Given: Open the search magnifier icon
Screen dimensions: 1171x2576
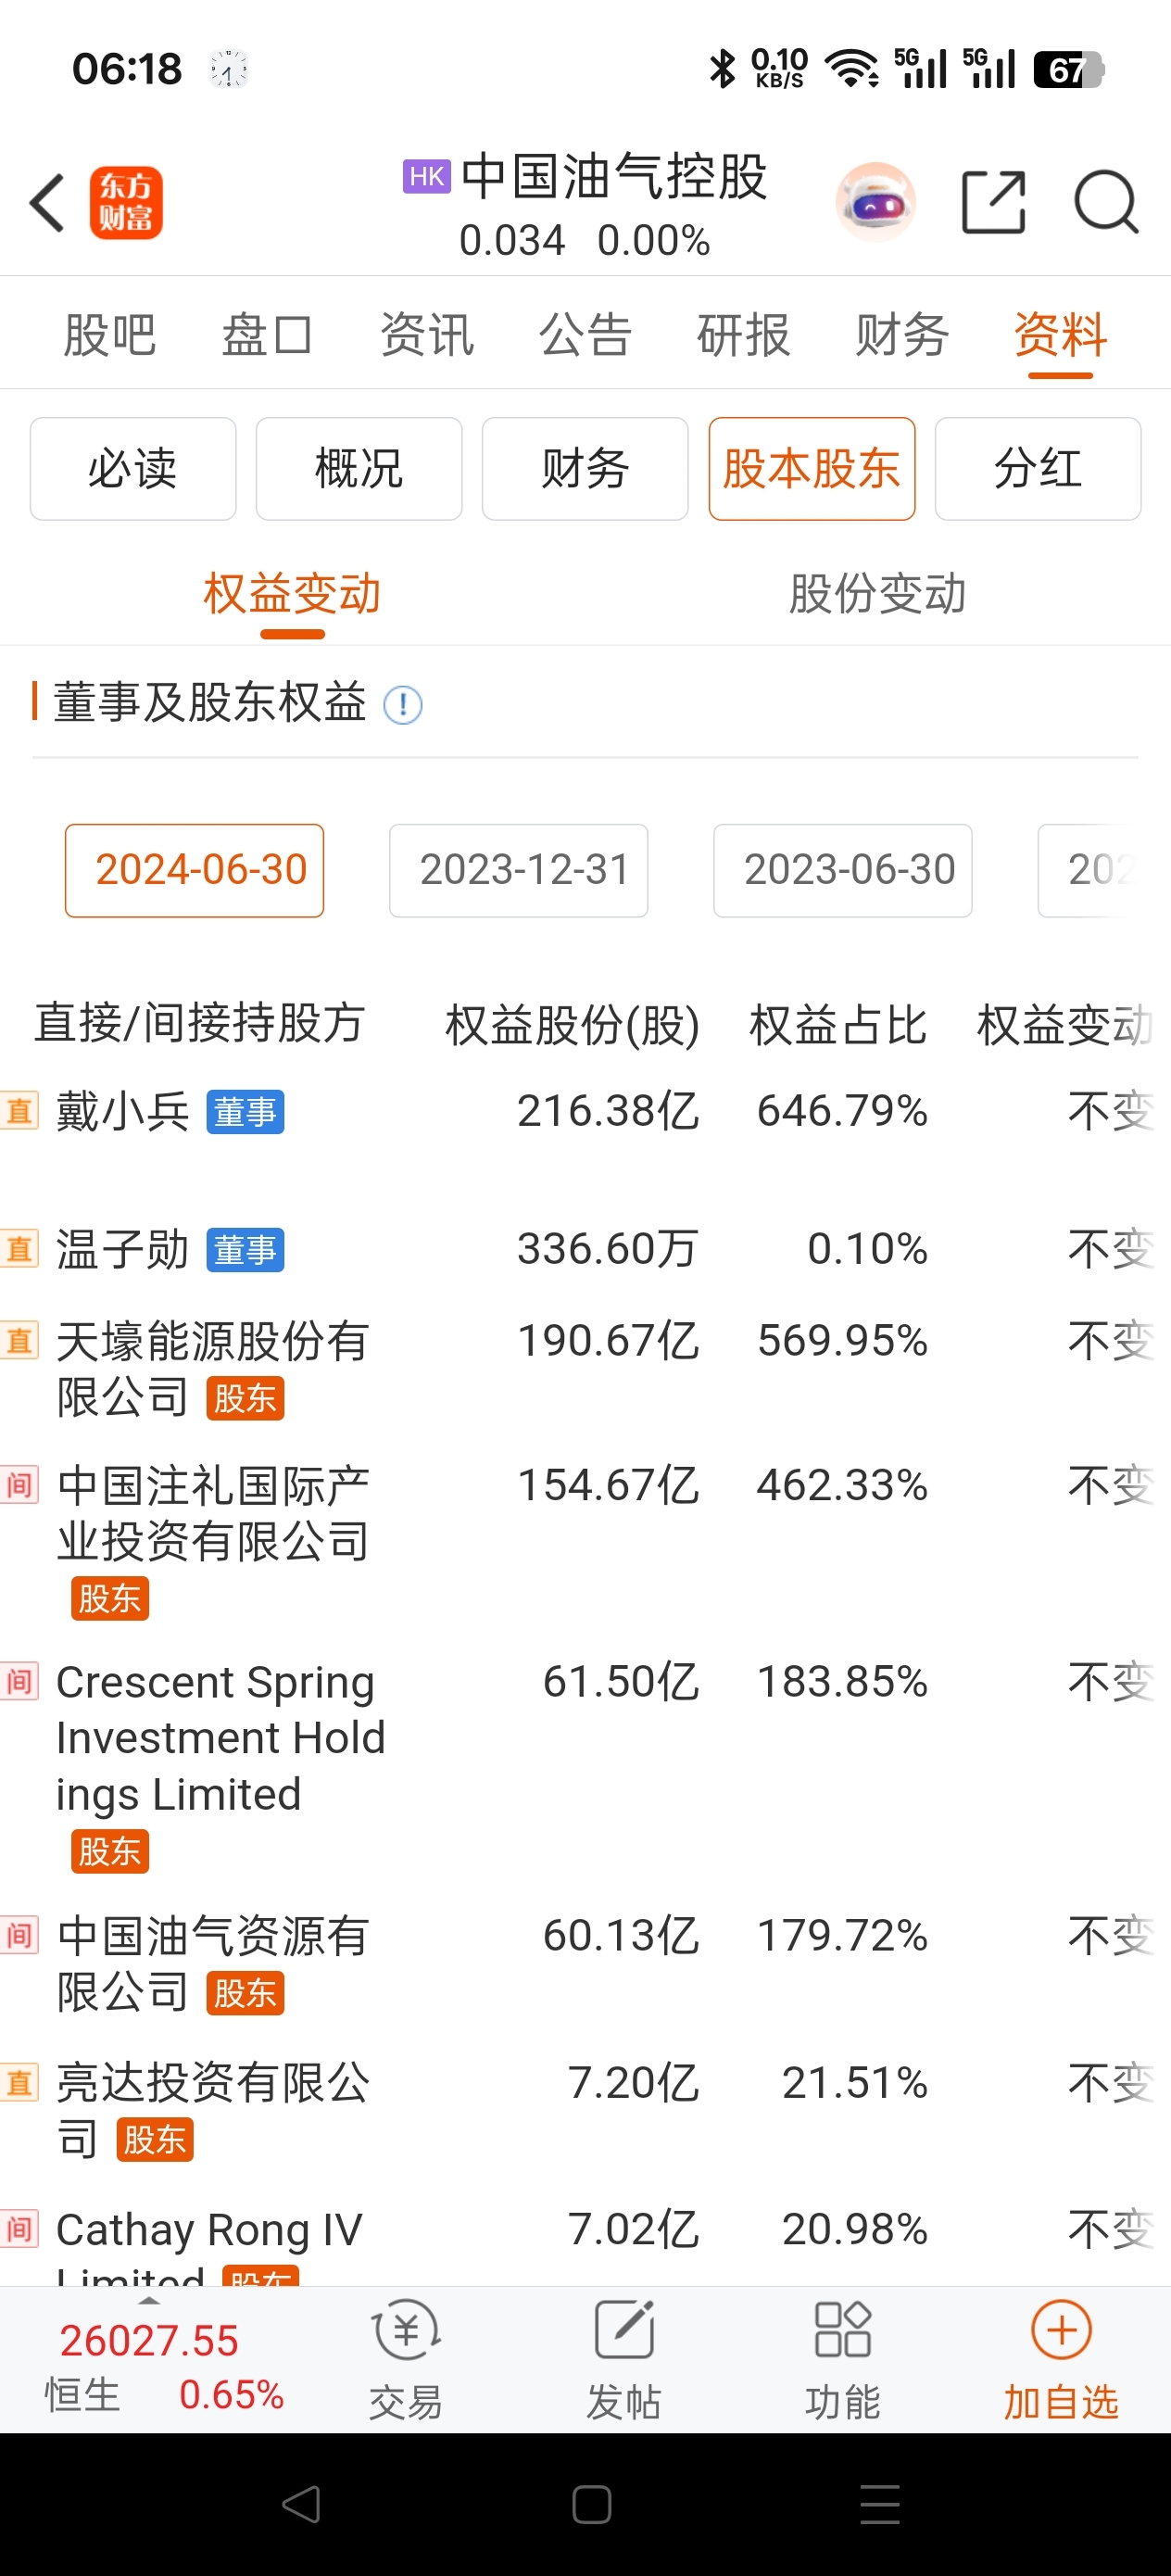Looking at the screenshot, I should 1105,203.
